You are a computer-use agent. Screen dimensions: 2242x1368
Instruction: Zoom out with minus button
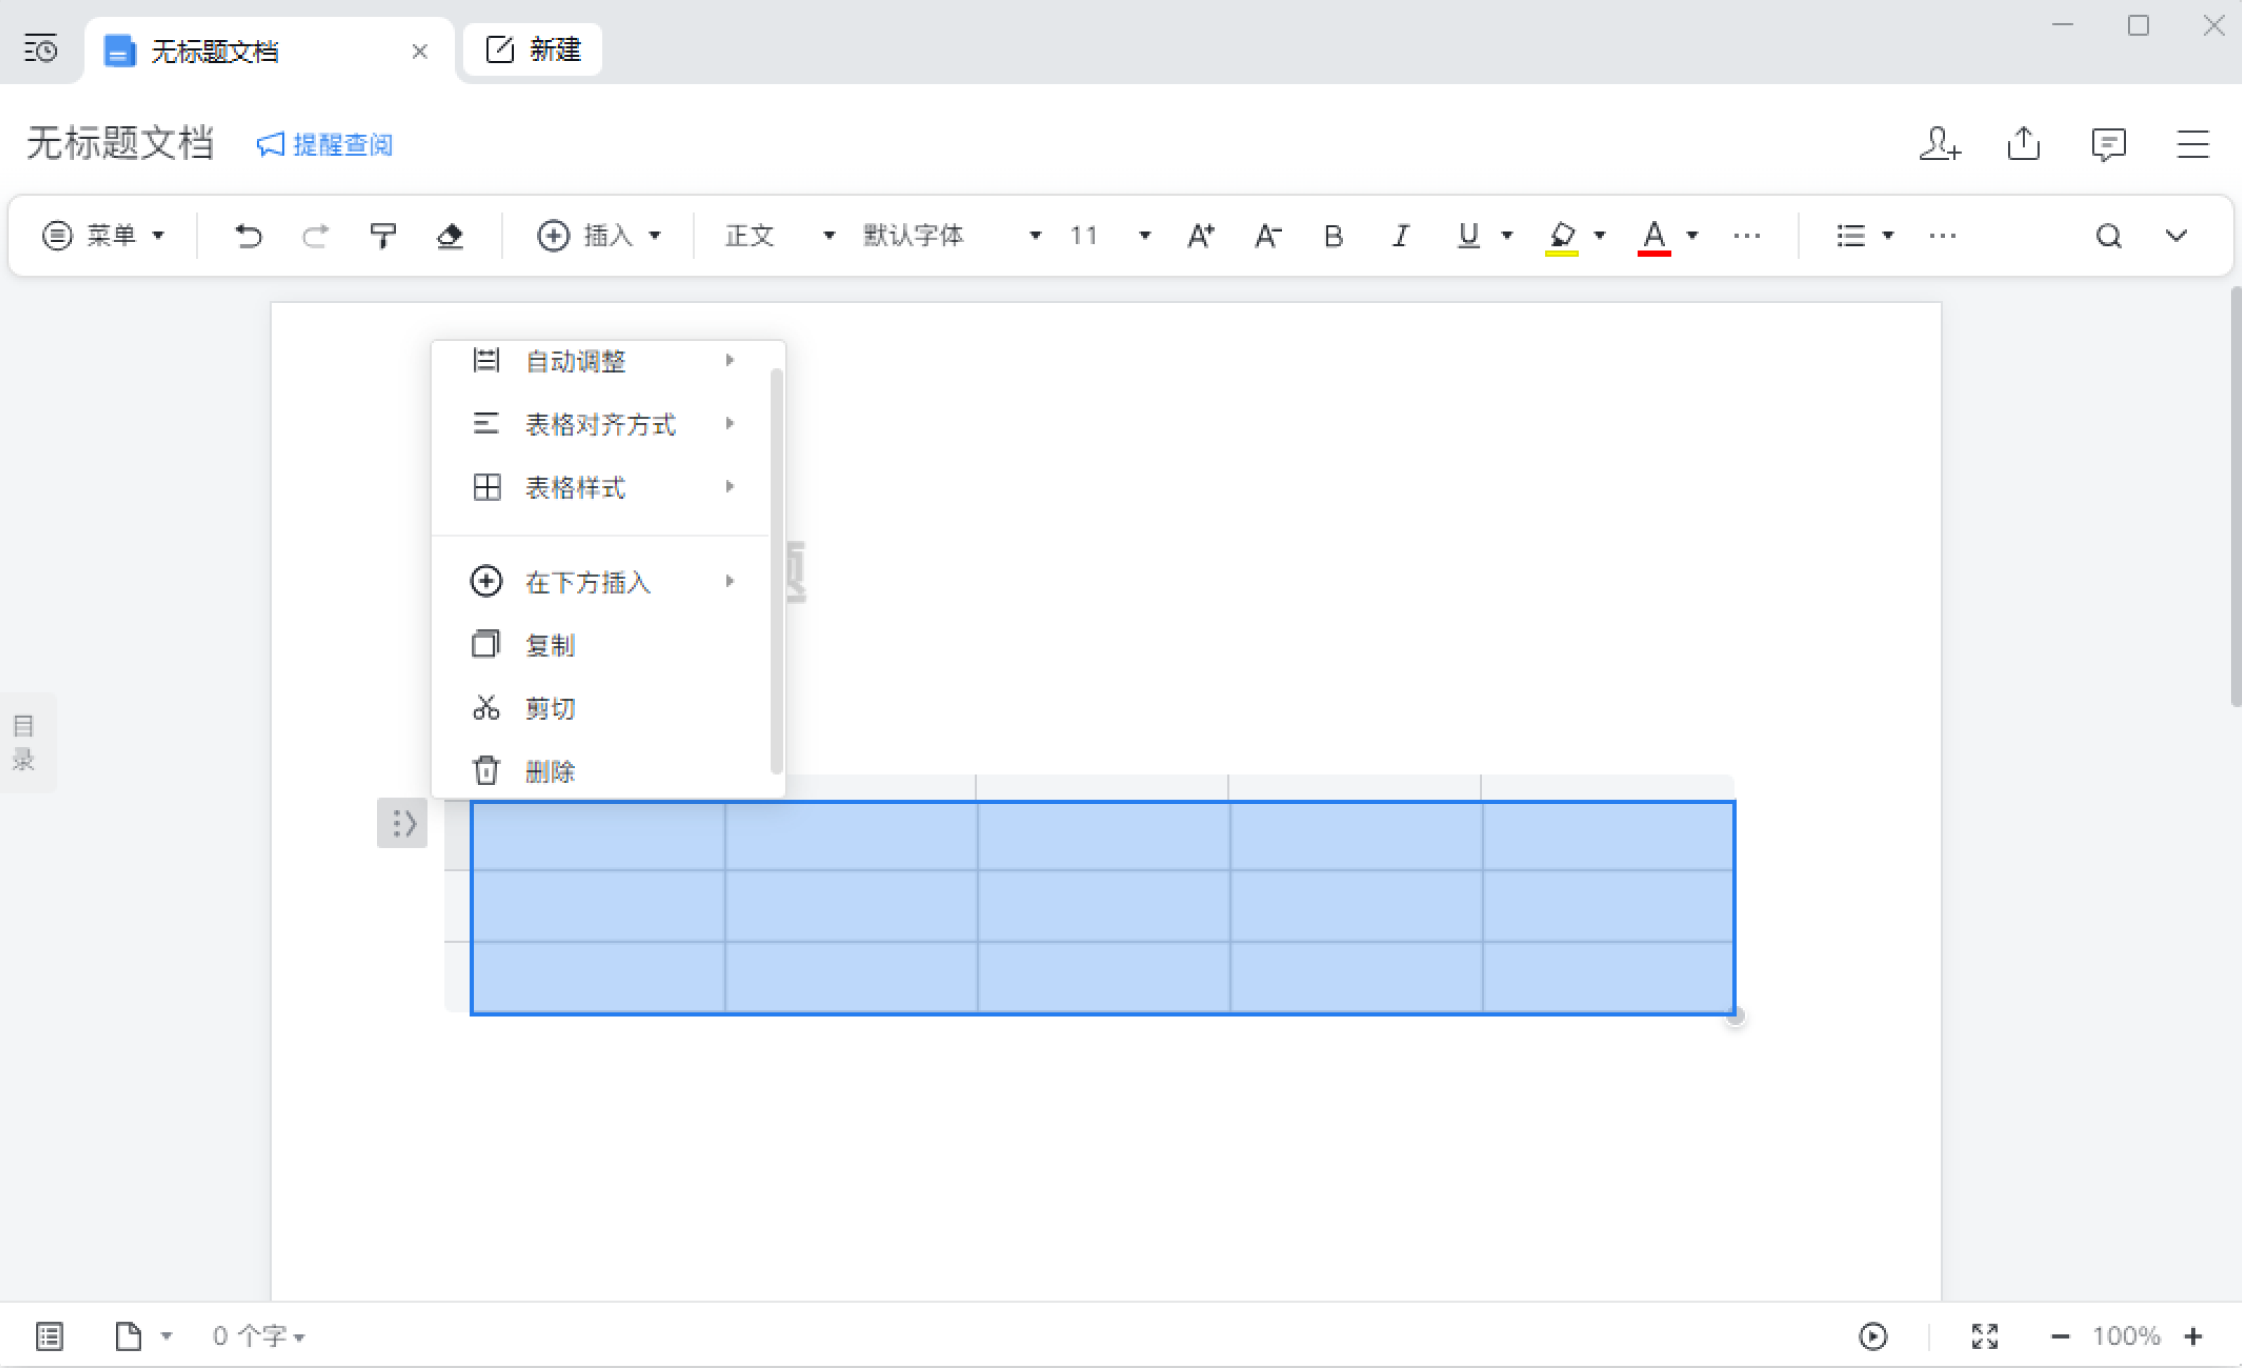2059,1336
